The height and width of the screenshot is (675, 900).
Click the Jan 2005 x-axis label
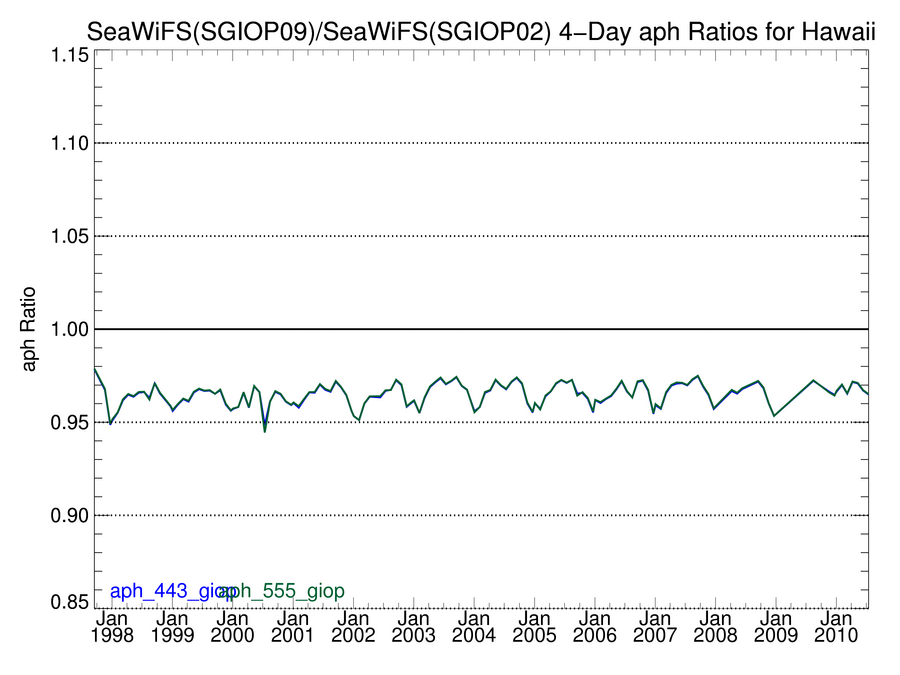coord(535,627)
